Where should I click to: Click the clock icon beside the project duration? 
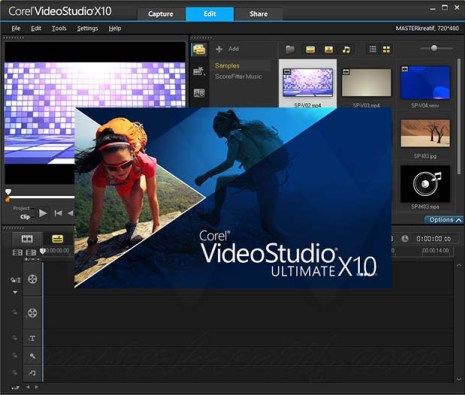coord(405,238)
